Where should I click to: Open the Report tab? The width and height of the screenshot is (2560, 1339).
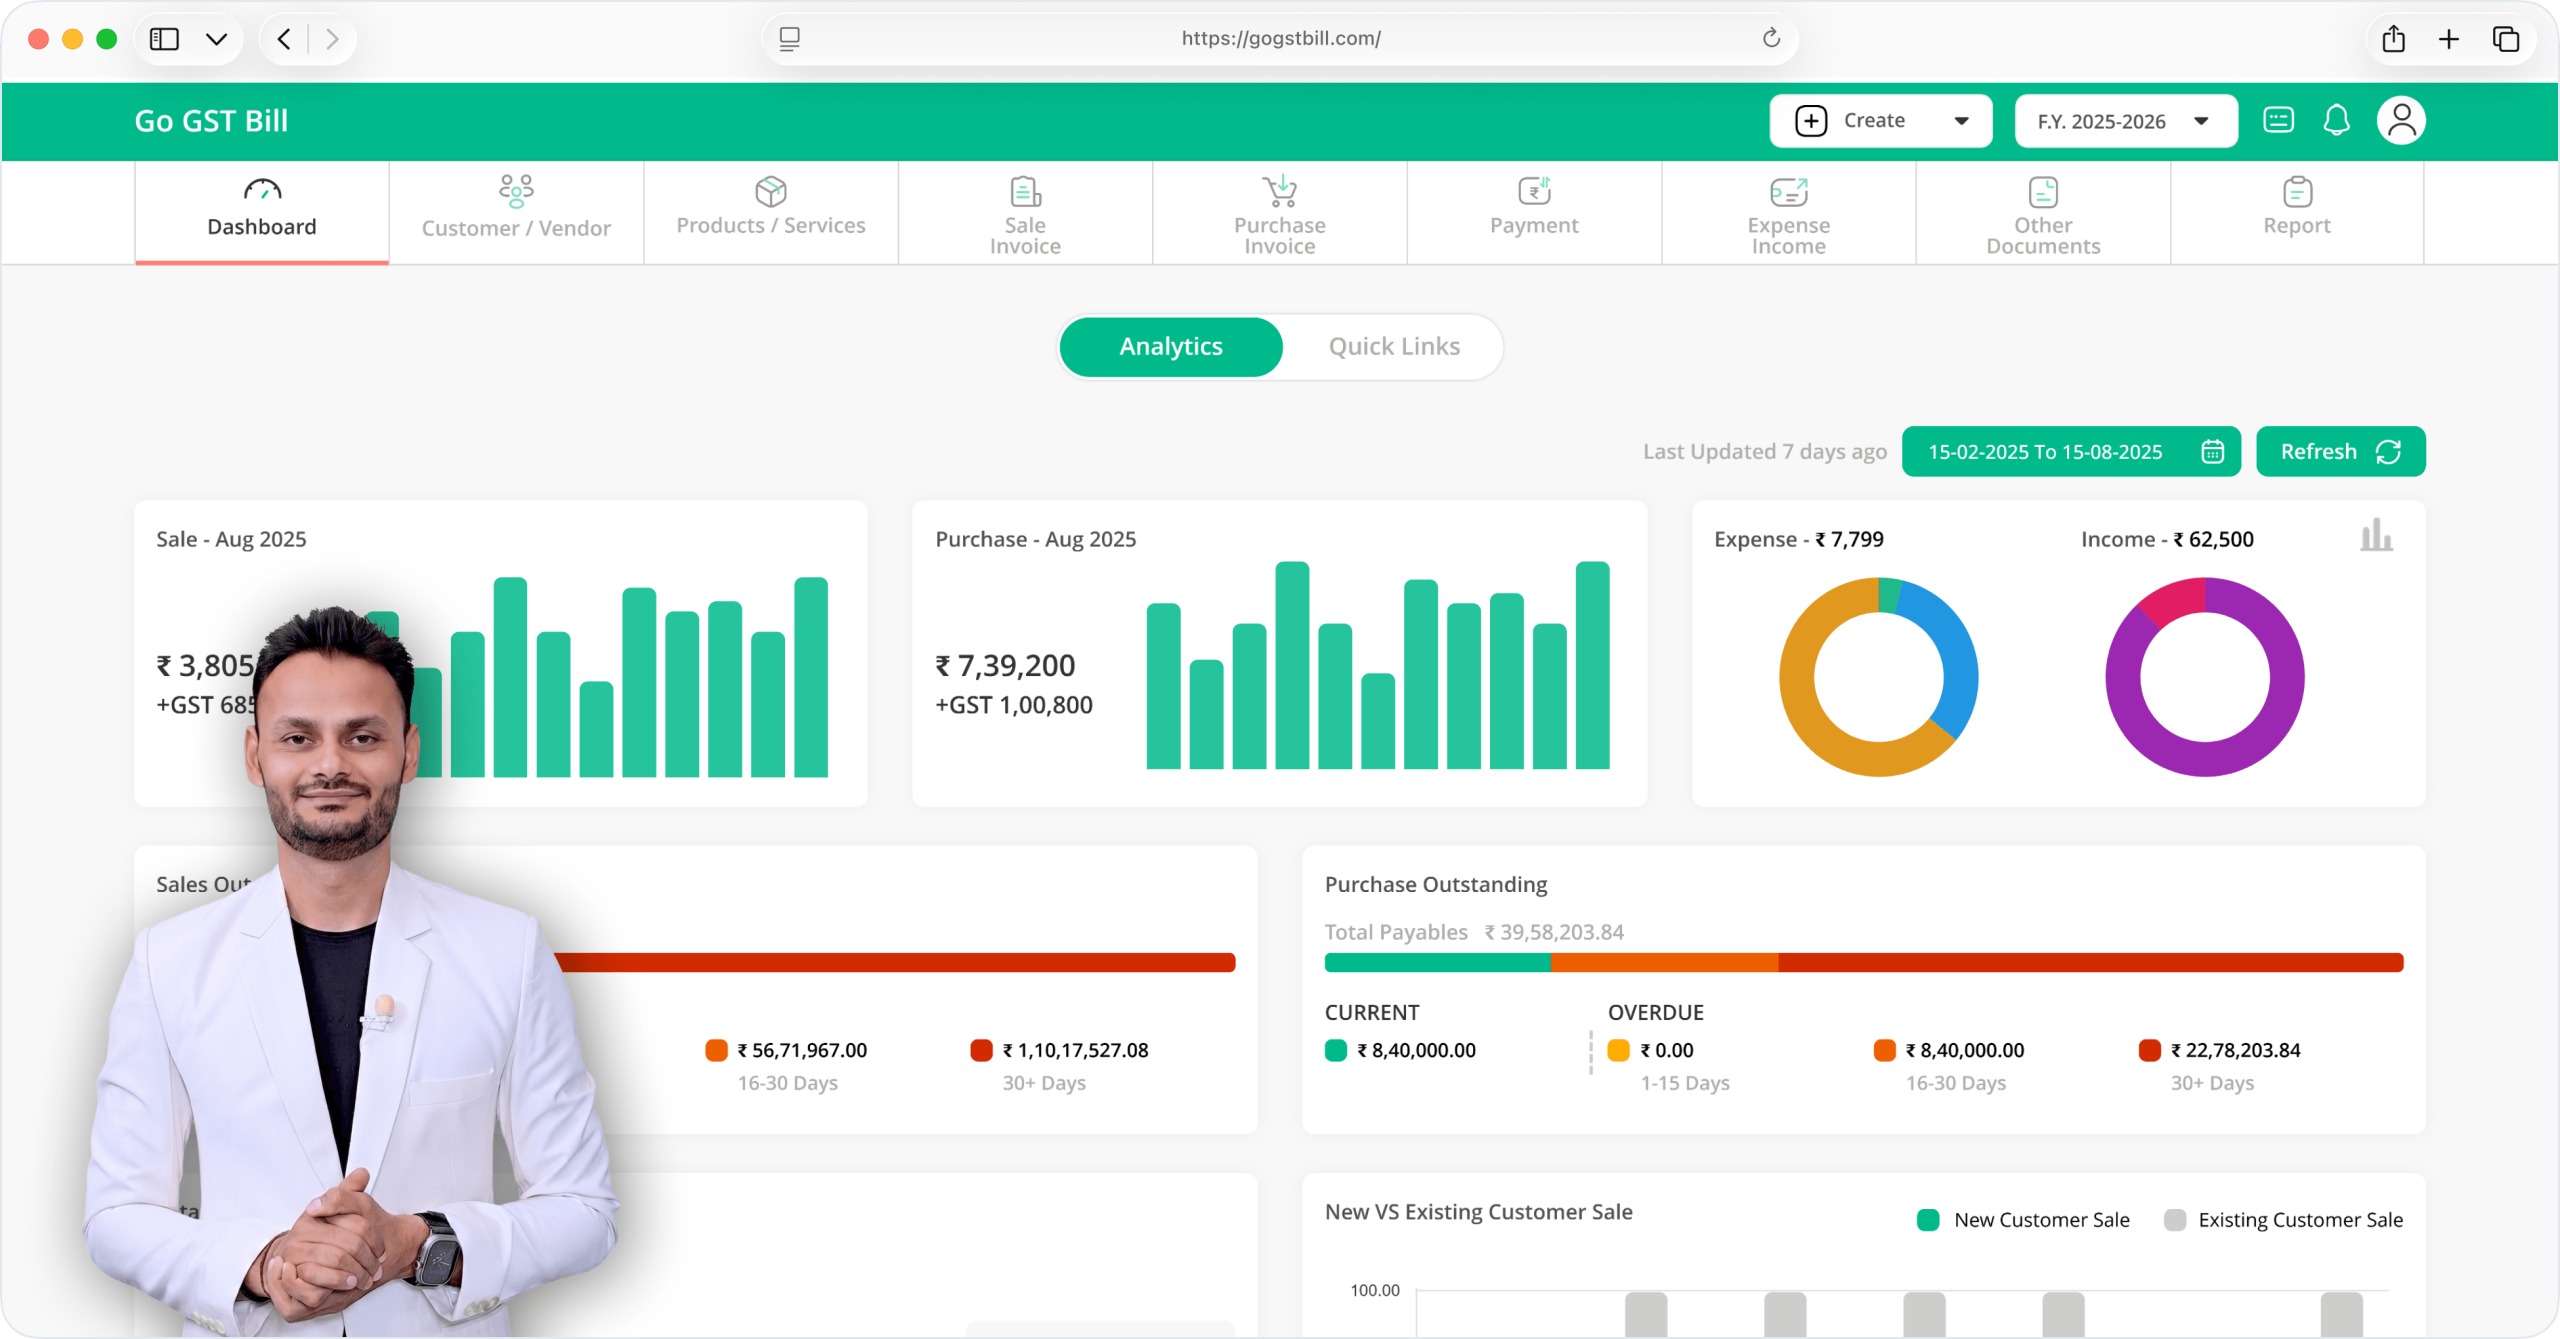tap(2297, 213)
